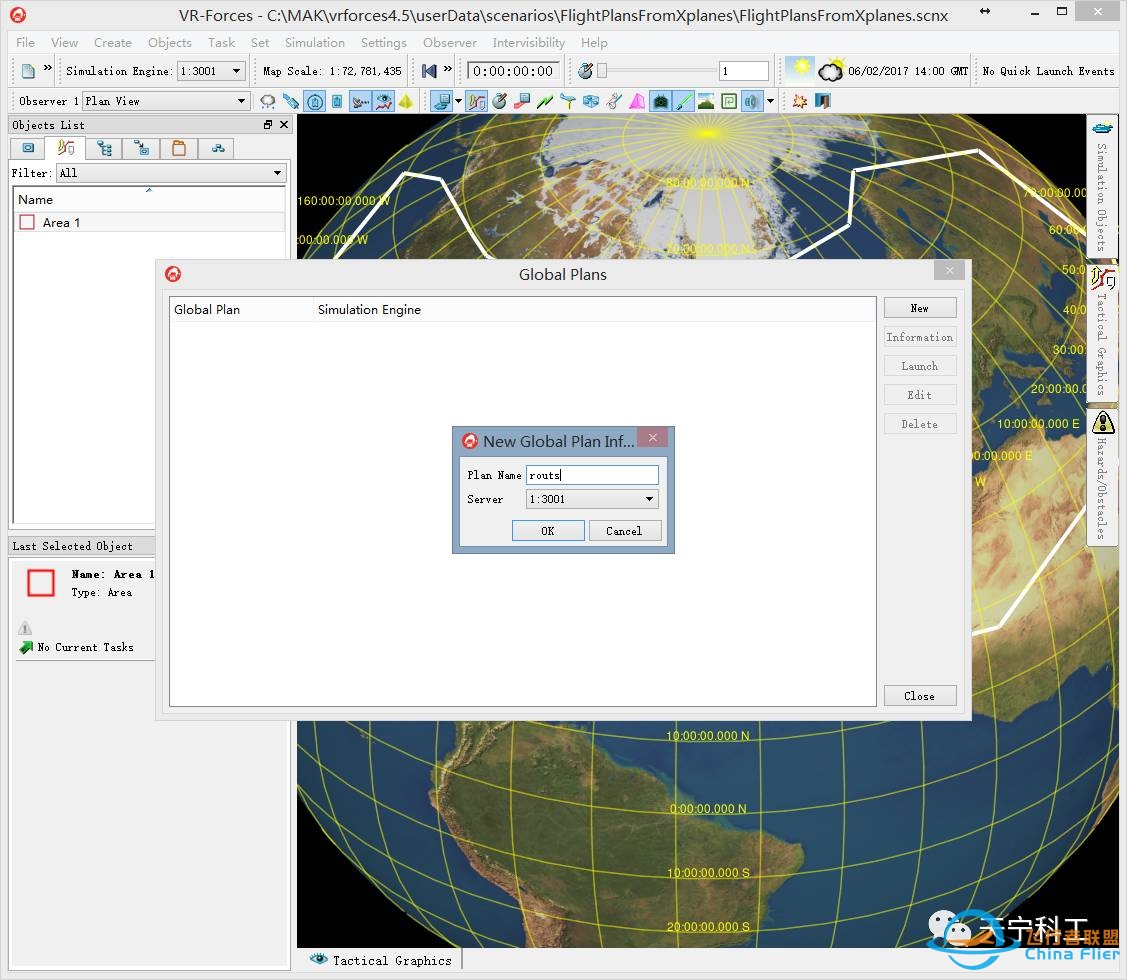Screen dimensions: 1127x980
Task: Open the Intervisibility menu
Action: pyautogui.click(x=528, y=43)
